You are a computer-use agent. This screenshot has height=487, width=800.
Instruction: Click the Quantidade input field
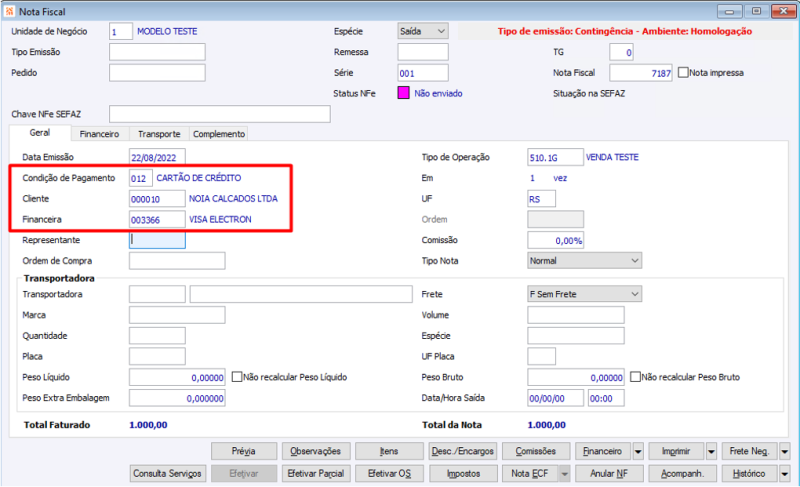(157, 336)
